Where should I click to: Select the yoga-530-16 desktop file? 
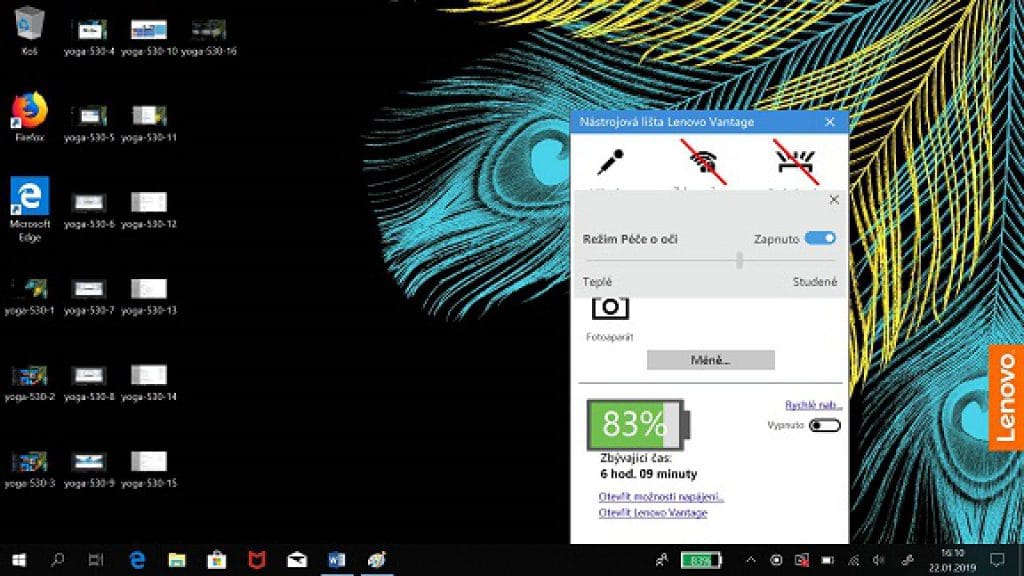[x=208, y=37]
